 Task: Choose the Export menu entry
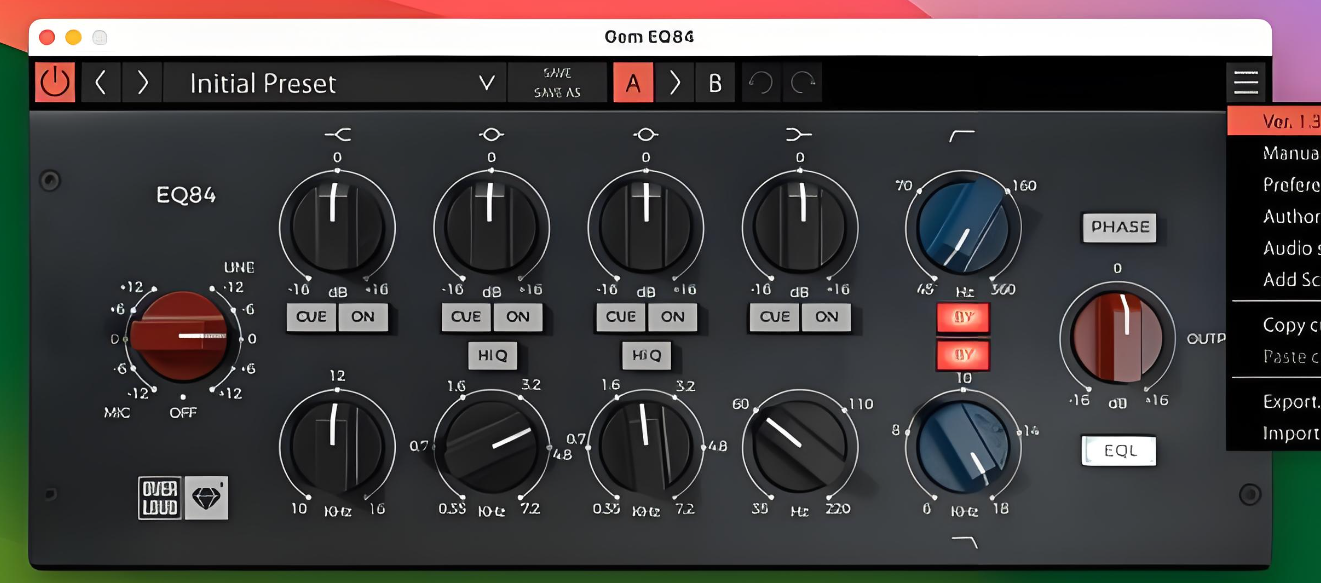click(x=1274, y=401)
